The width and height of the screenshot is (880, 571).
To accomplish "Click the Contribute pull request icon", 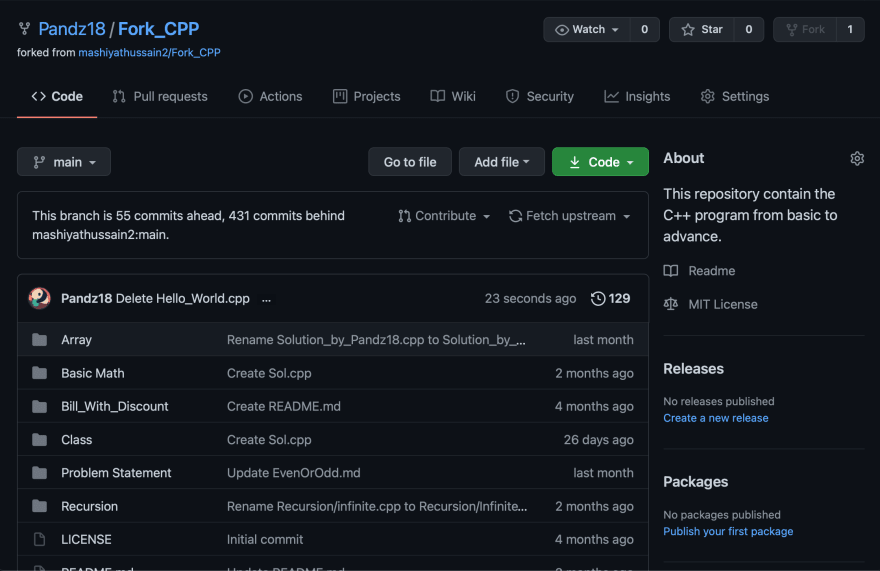I will pyautogui.click(x=404, y=216).
